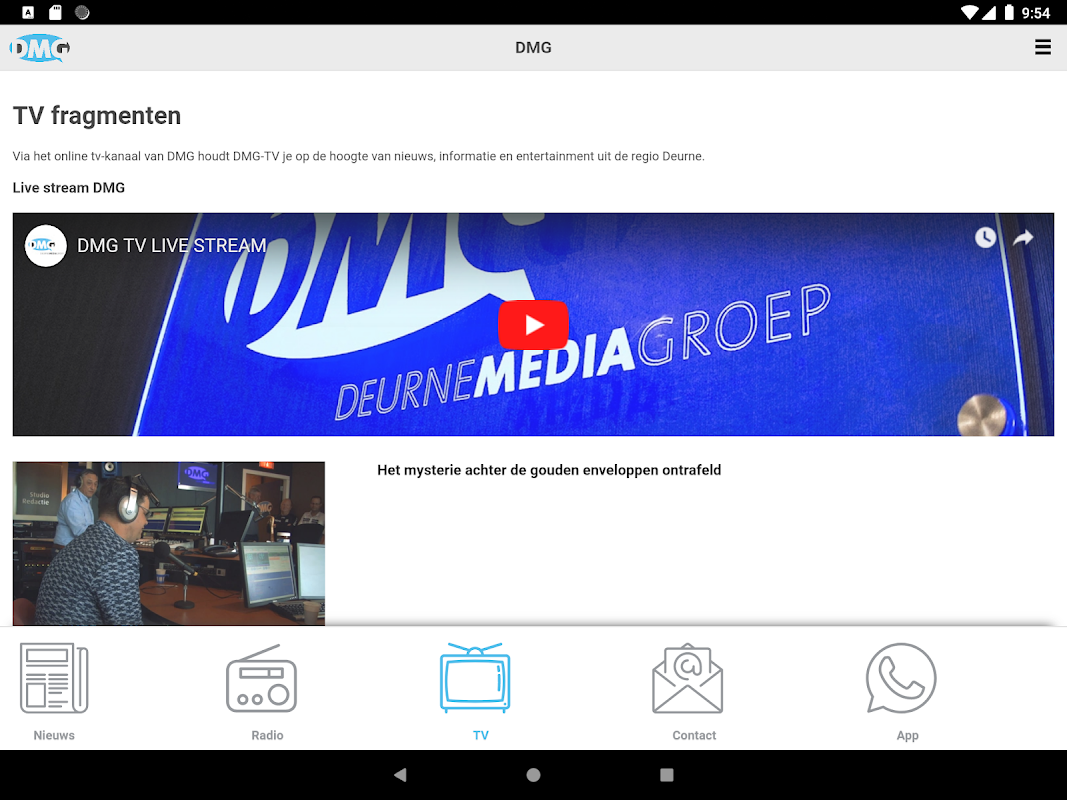Viewport: 1067px width, 800px height.
Task: Click the share arrow on video
Action: 1023,237
